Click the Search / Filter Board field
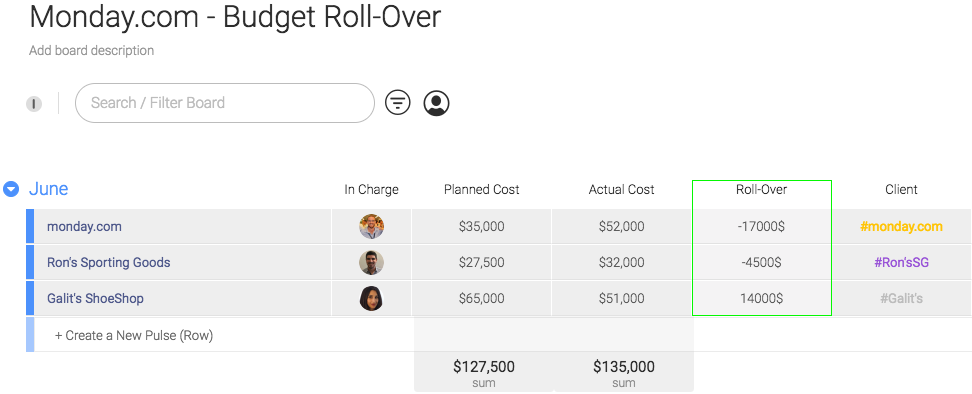This screenshot has width=972, height=394. click(x=225, y=103)
